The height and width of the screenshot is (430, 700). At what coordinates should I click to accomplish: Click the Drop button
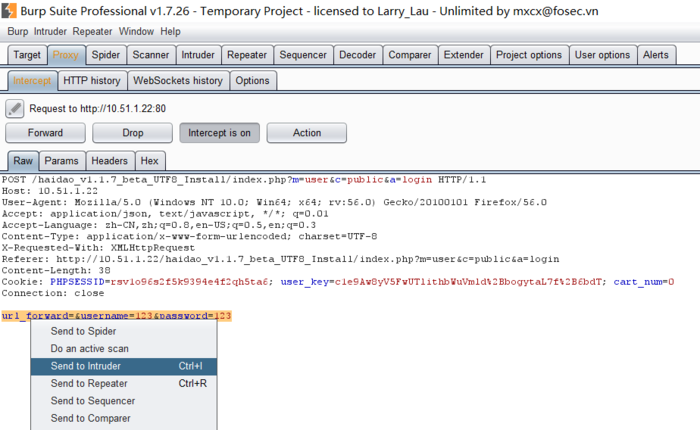coord(133,133)
